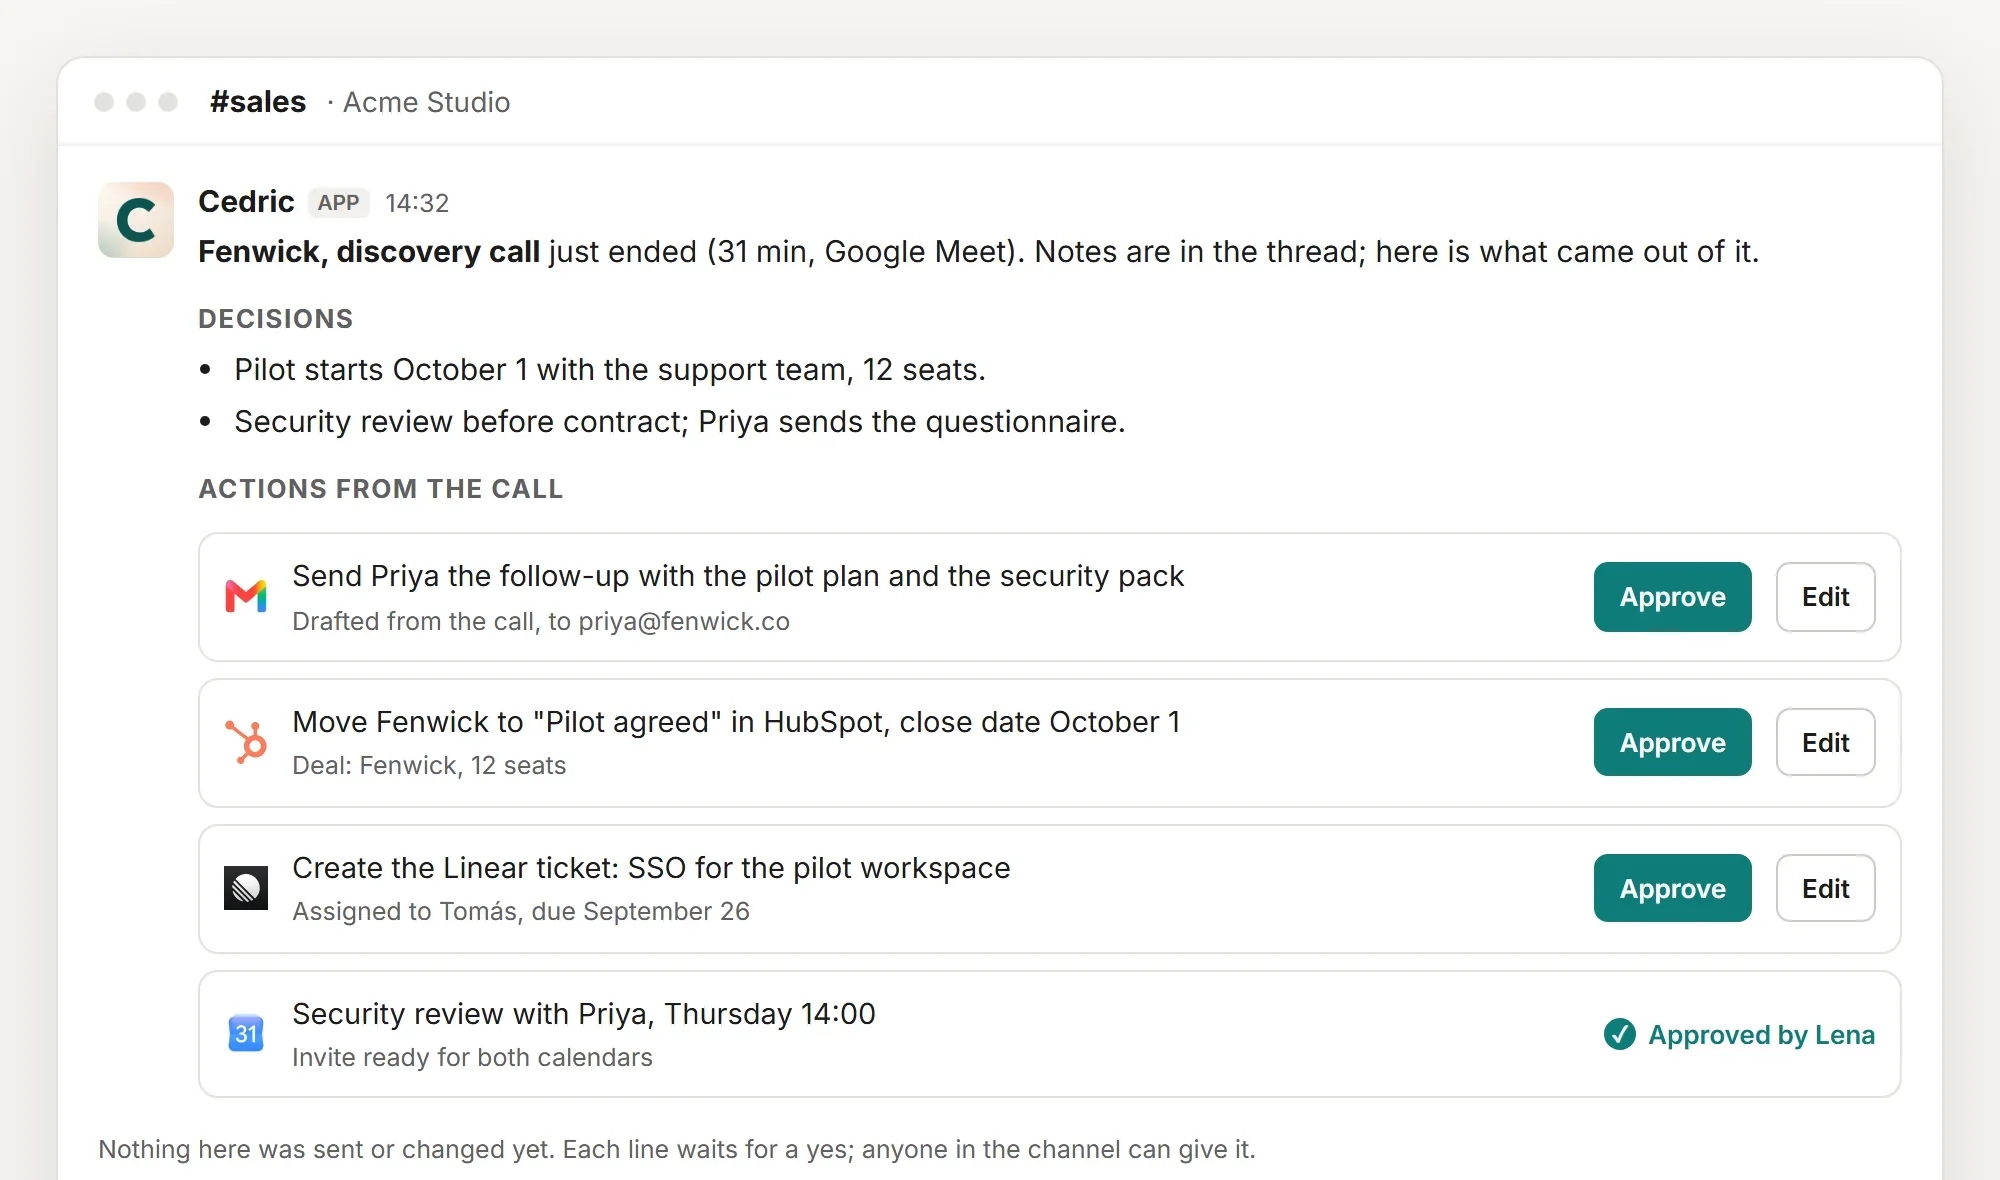Image resolution: width=2000 pixels, height=1180 pixels.
Task: Click the bold 'Fenwick, discovery call' text
Action: (369, 251)
